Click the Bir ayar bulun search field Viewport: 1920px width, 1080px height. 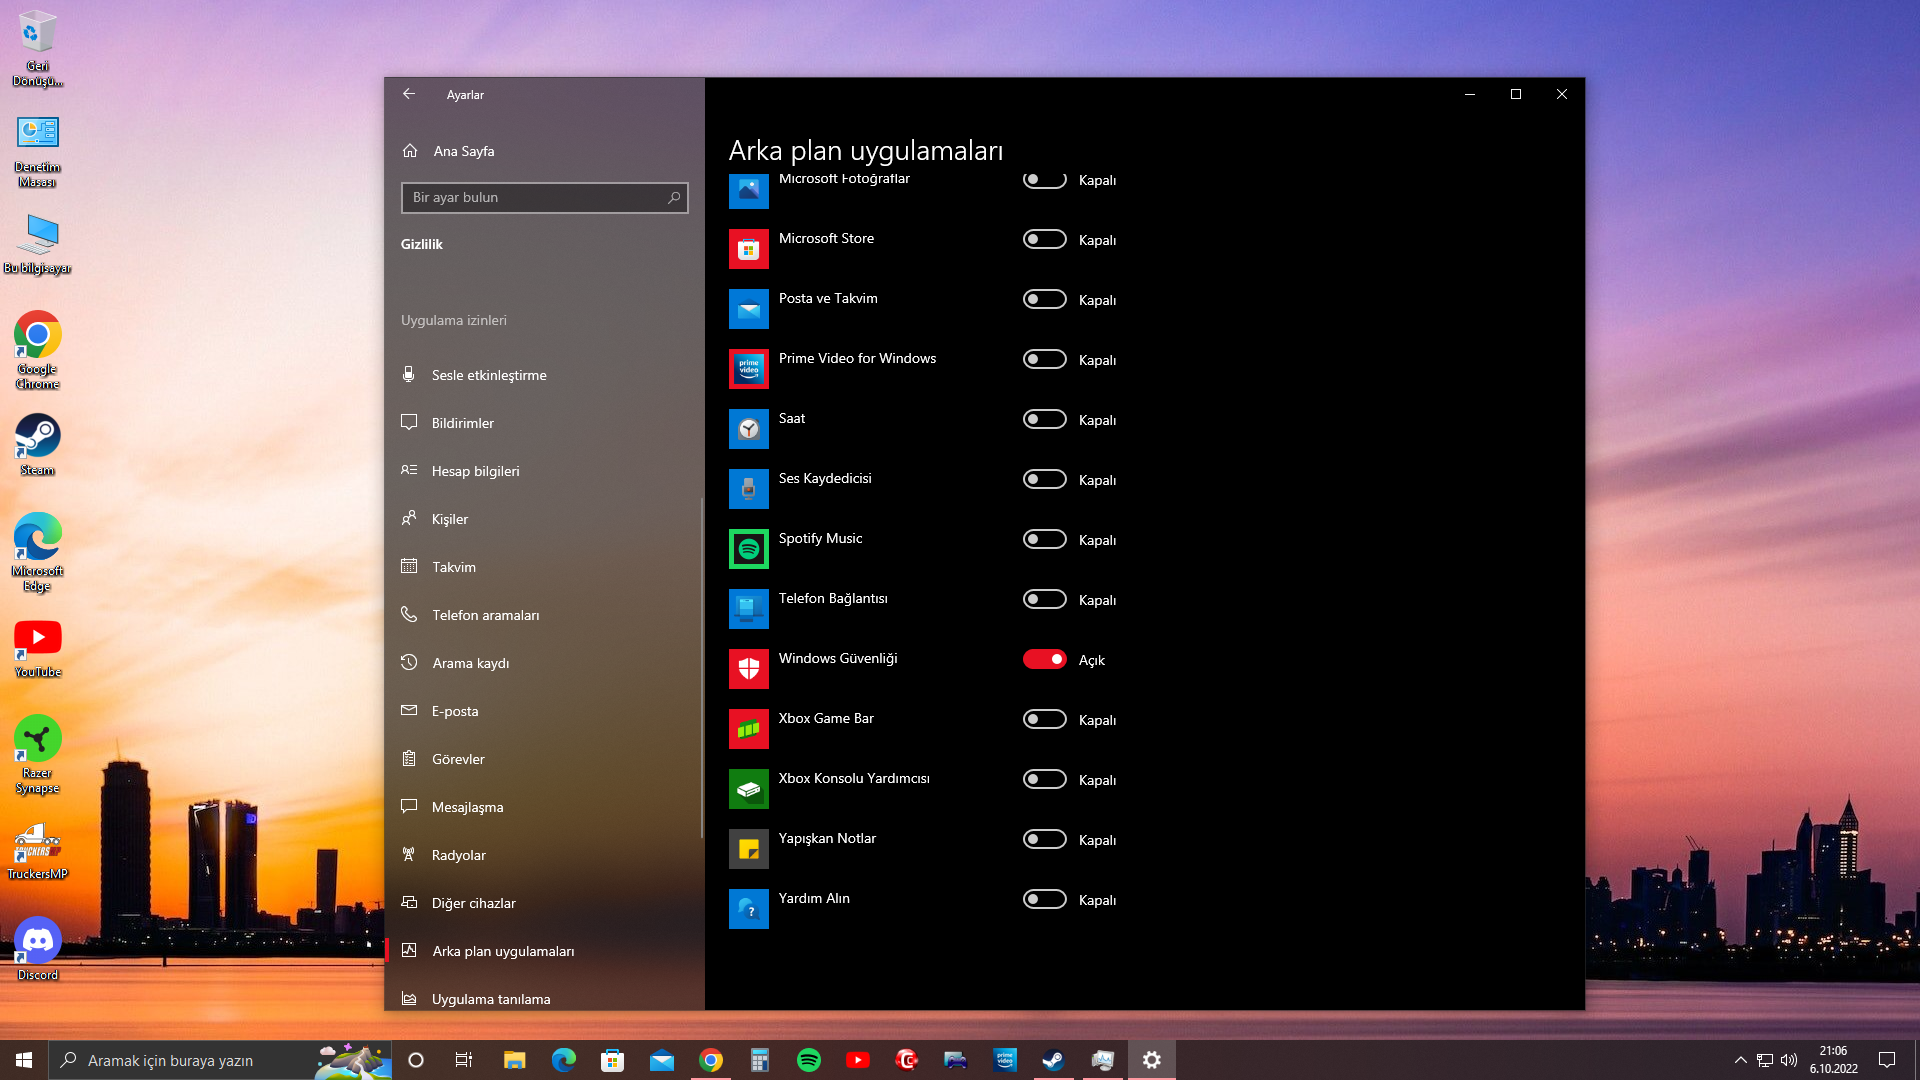coord(535,198)
